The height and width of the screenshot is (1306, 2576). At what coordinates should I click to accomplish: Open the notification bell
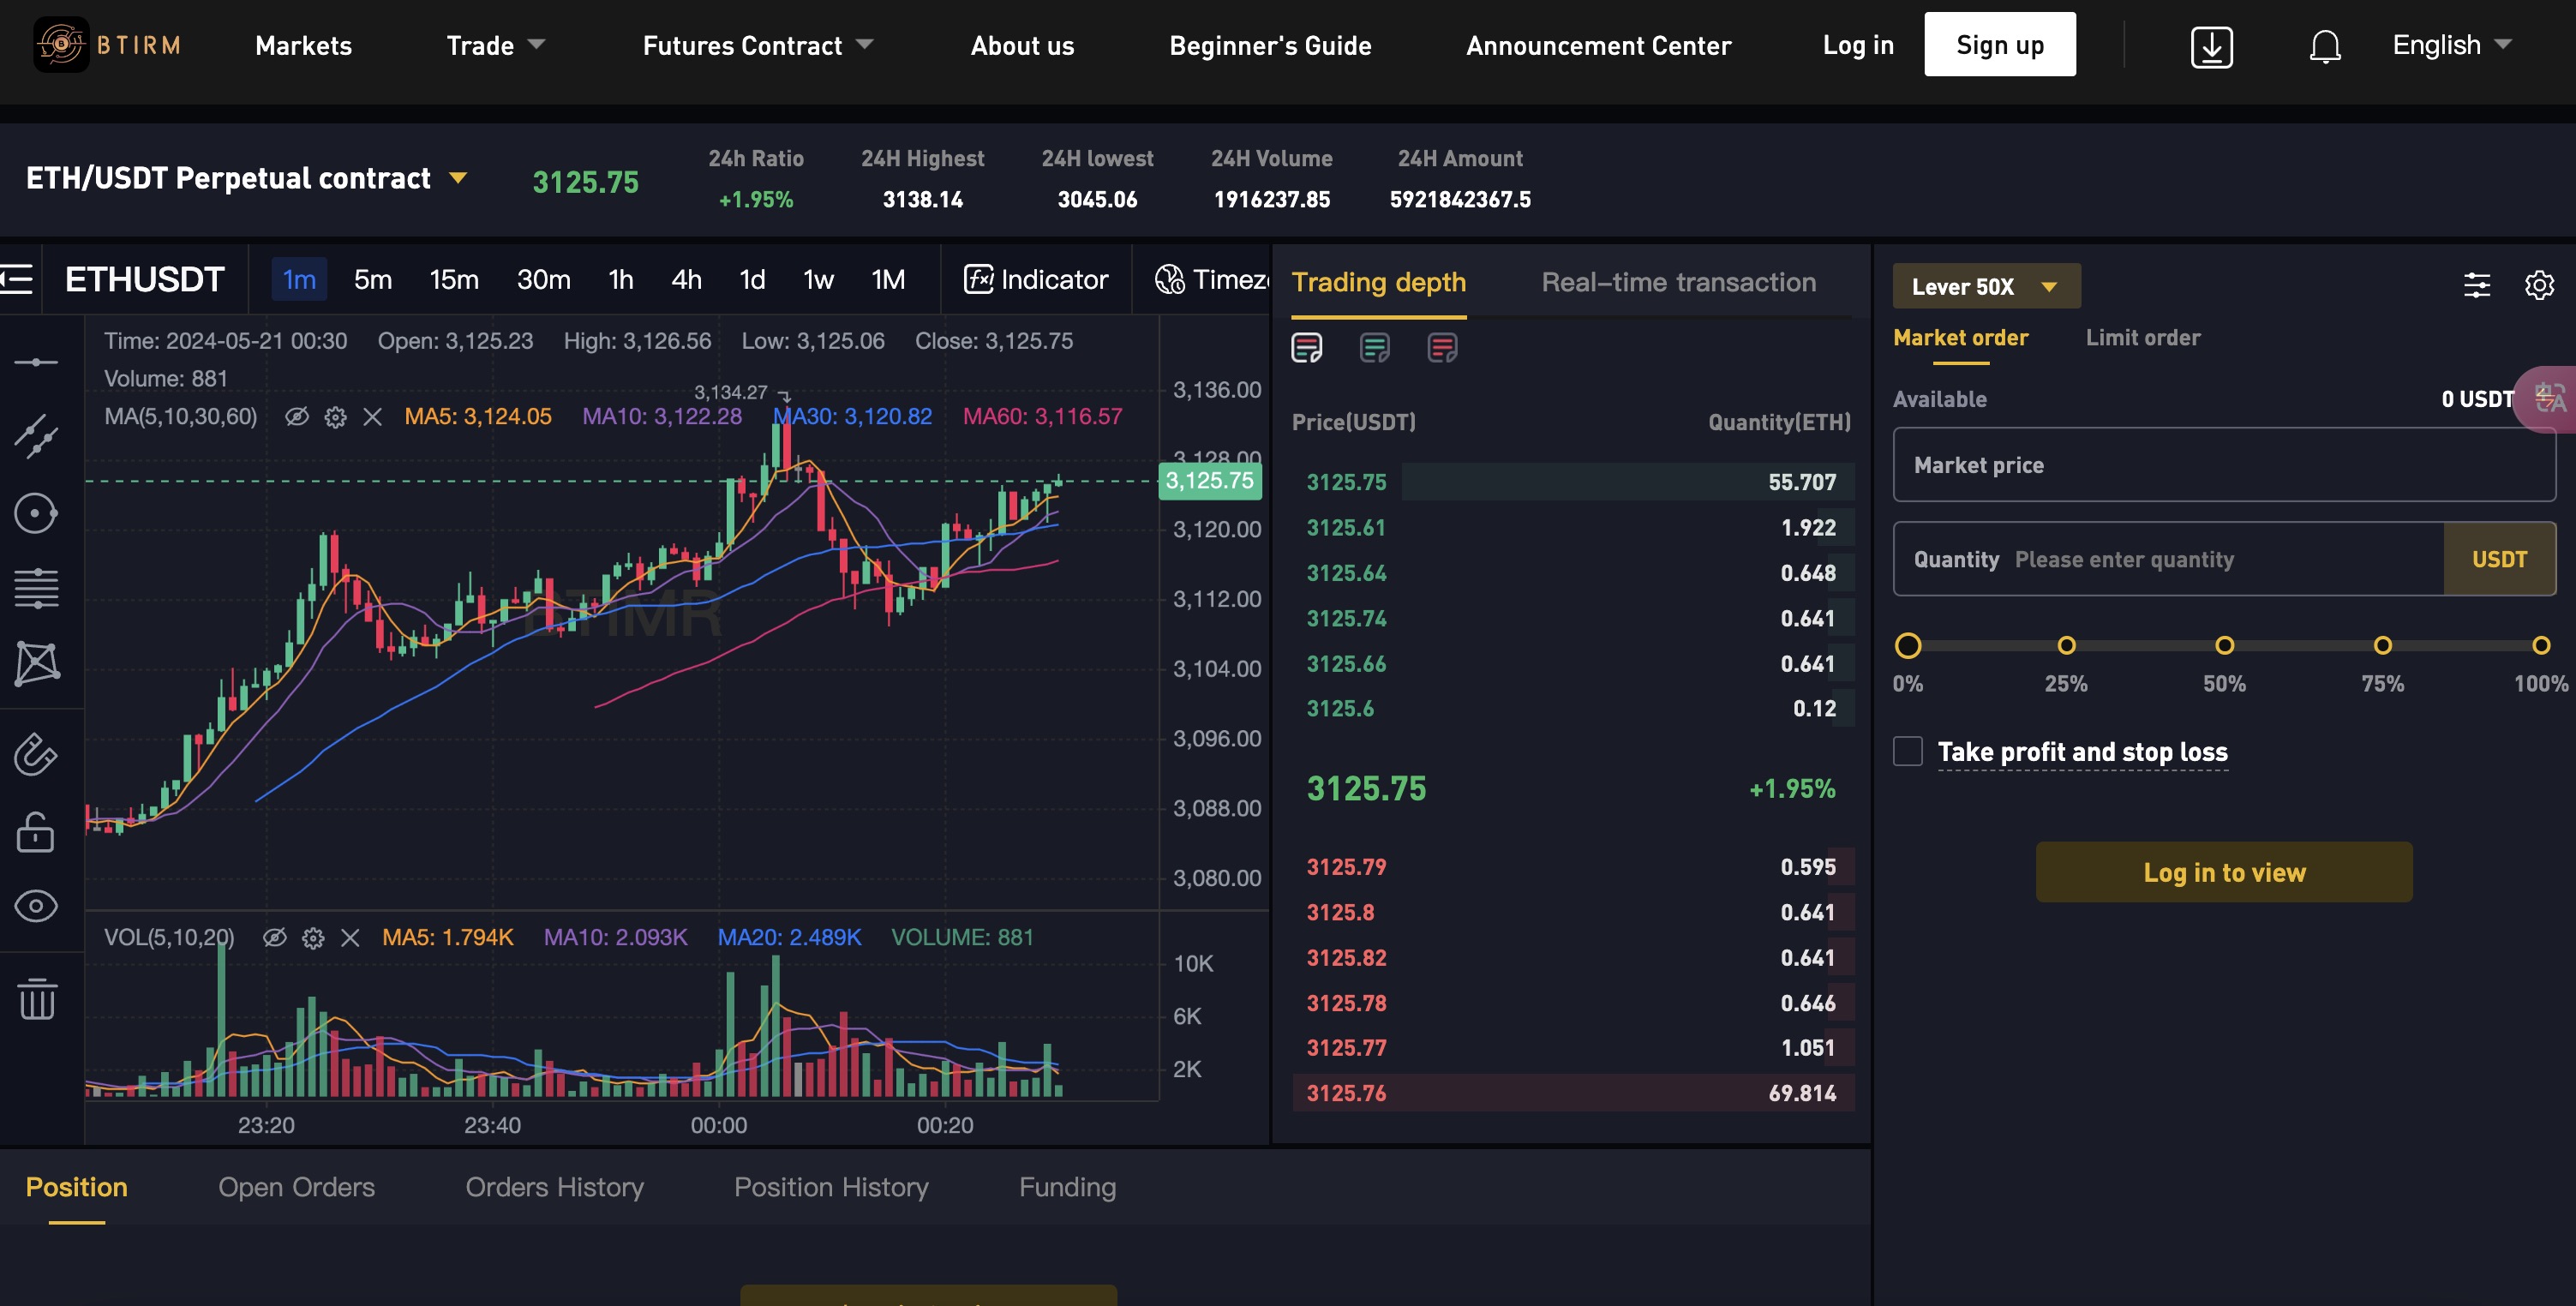[2325, 46]
